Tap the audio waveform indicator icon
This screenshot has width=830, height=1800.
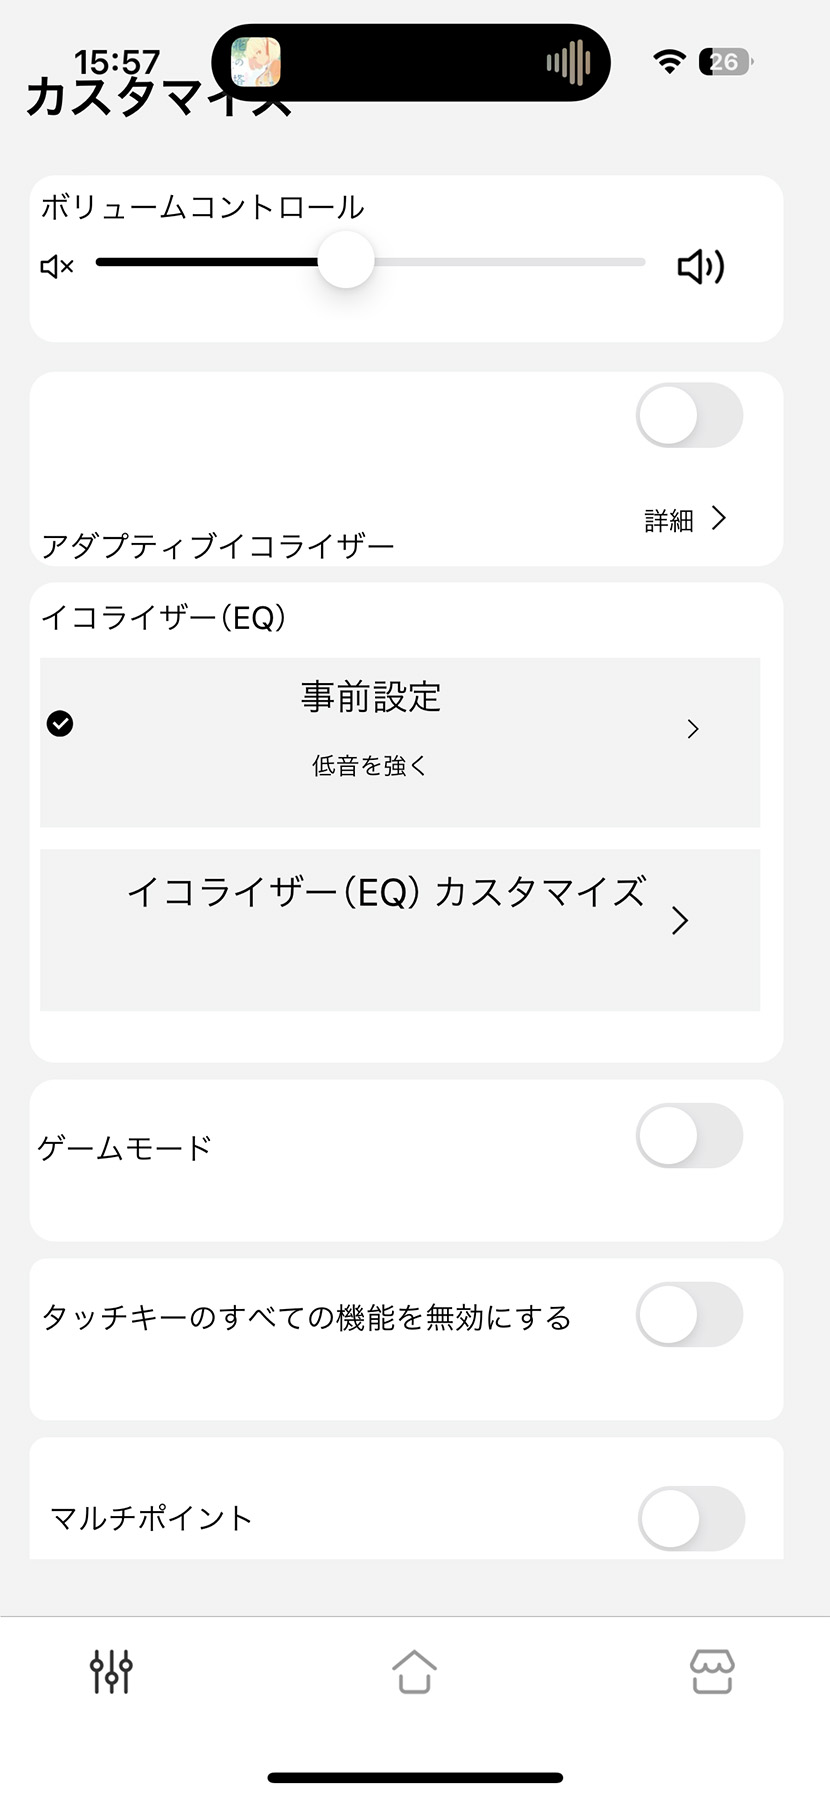(x=568, y=63)
